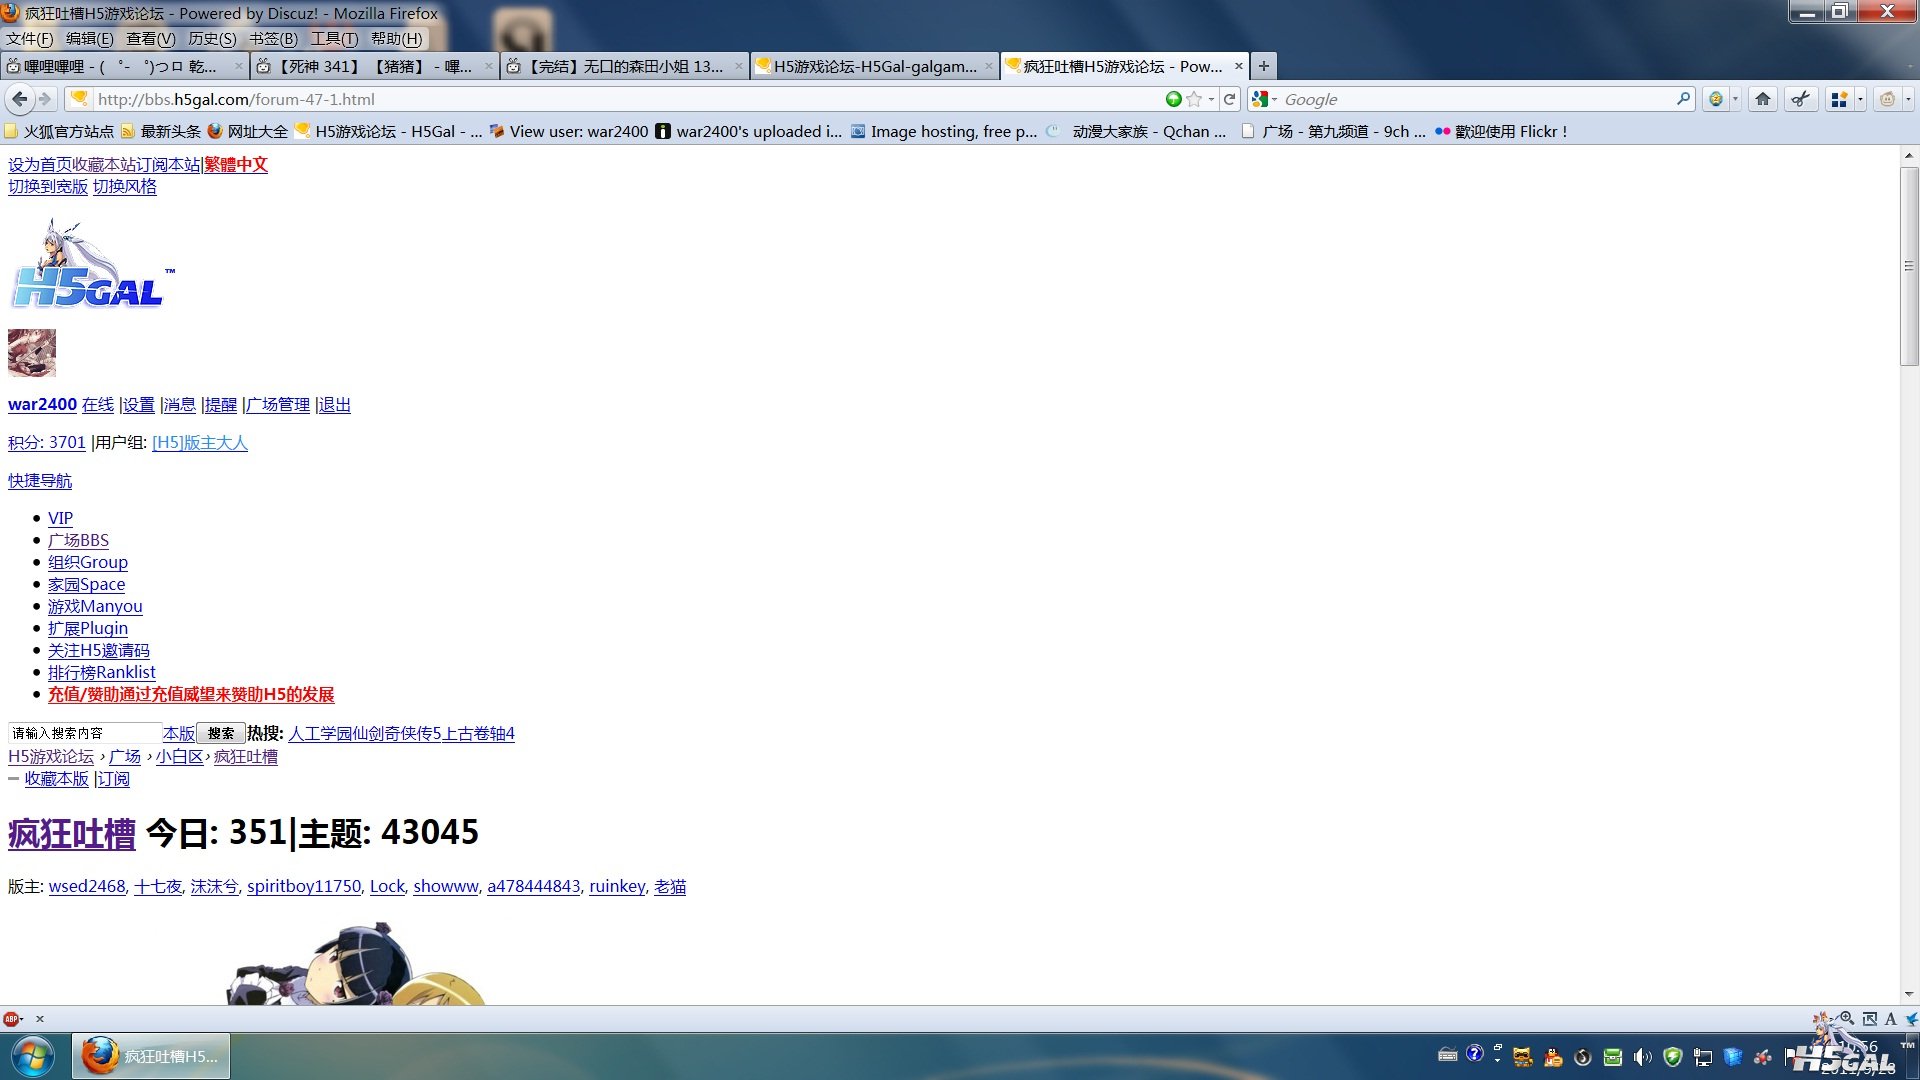Bookmark this page with star icon

pos(1193,99)
